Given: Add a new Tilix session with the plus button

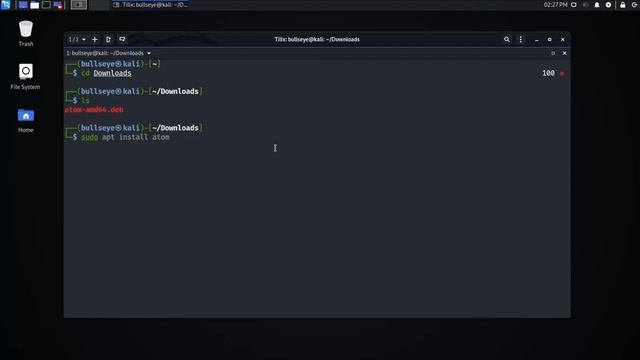Looking at the screenshot, I should point(95,40).
